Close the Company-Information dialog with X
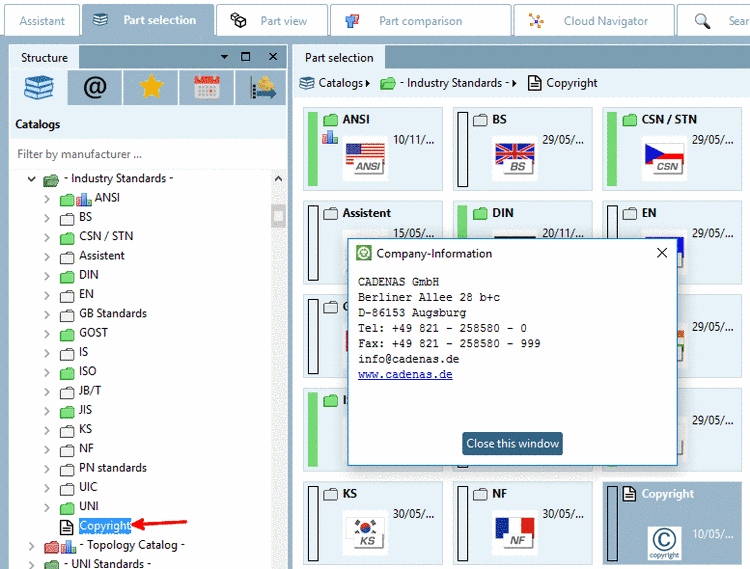Screen dimensions: 750x569 coord(662,253)
